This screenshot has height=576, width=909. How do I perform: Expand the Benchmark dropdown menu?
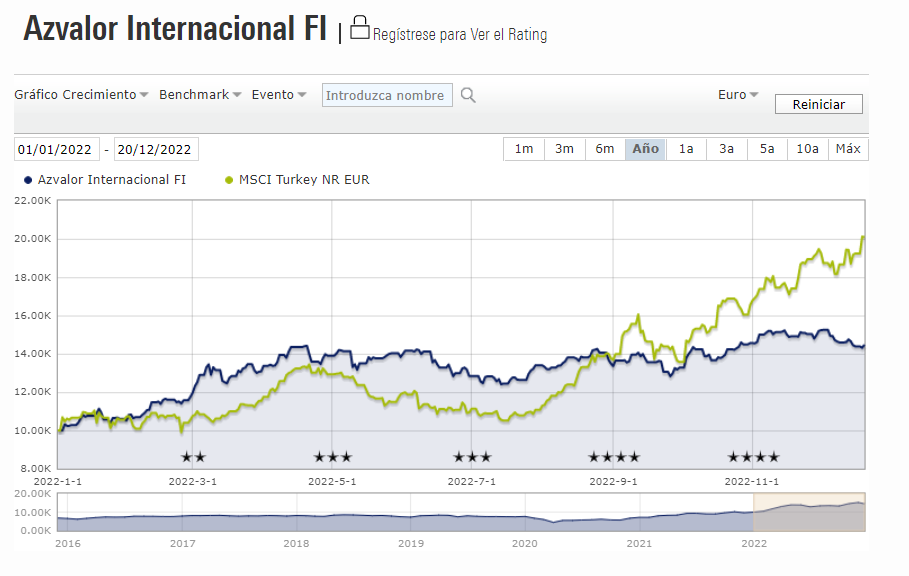pos(200,94)
